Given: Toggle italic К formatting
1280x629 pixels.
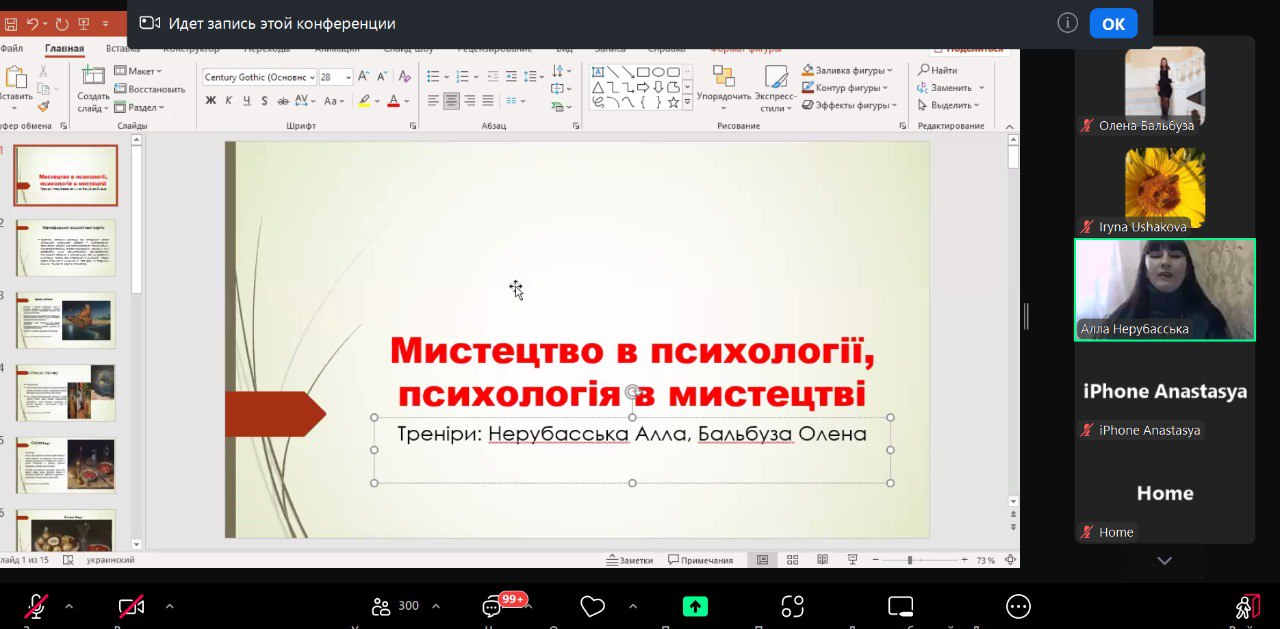Looking at the screenshot, I should (x=228, y=100).
